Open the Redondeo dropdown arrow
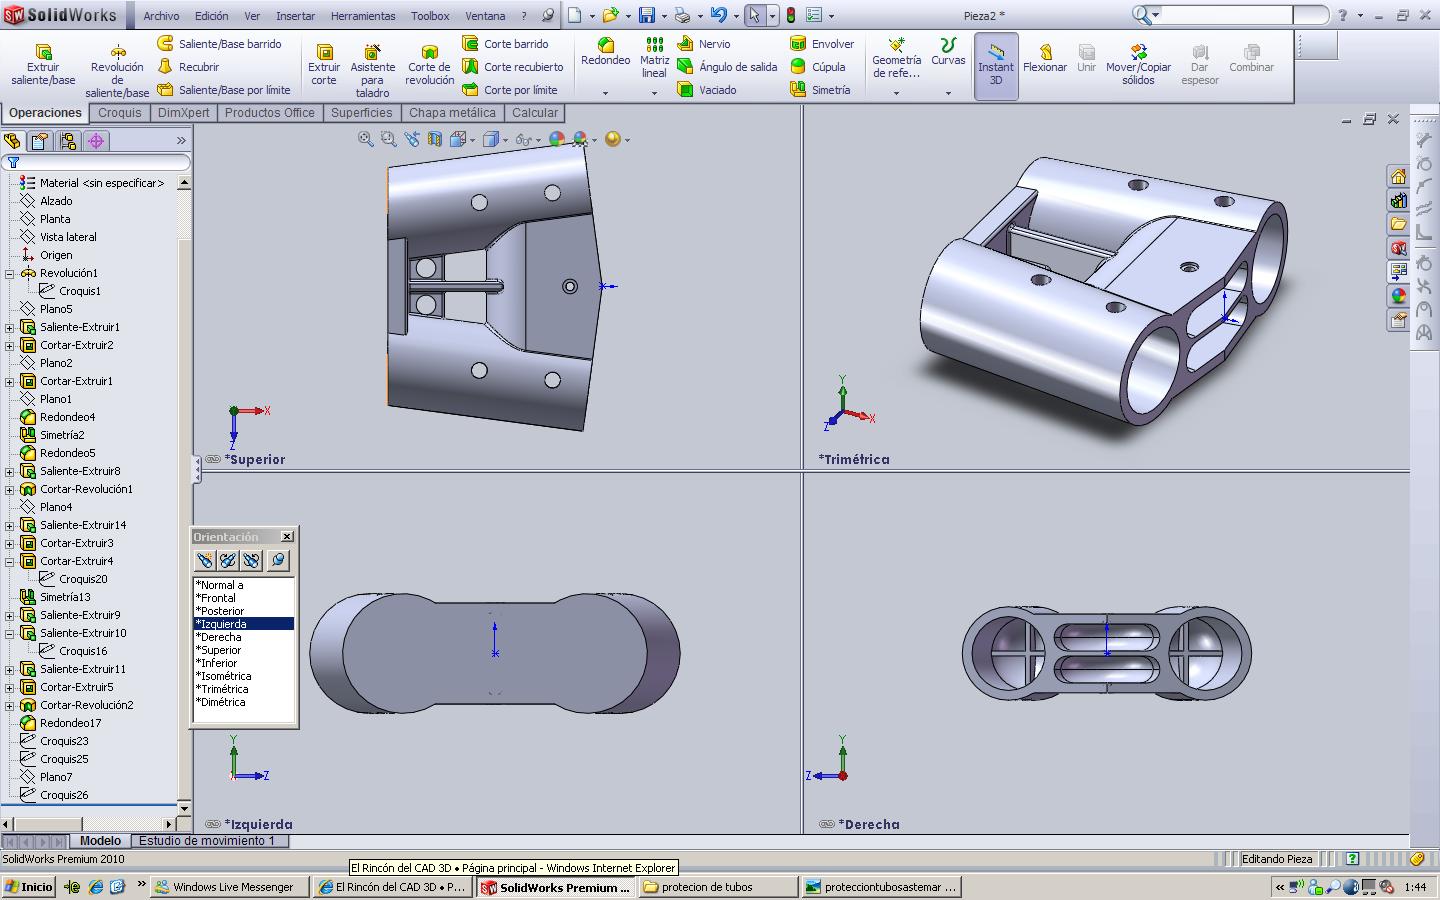This screenshot has height=900, width=1440. [605, 93]
